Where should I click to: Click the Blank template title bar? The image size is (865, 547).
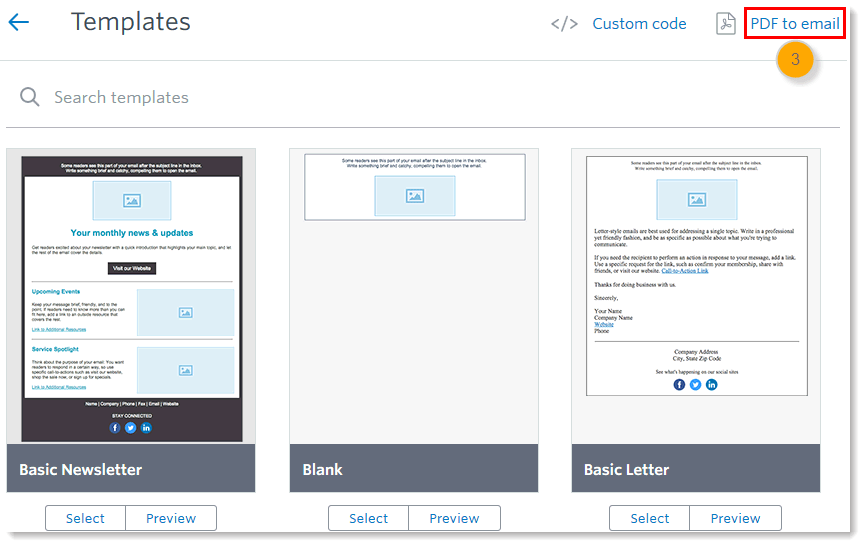(414, 469)
